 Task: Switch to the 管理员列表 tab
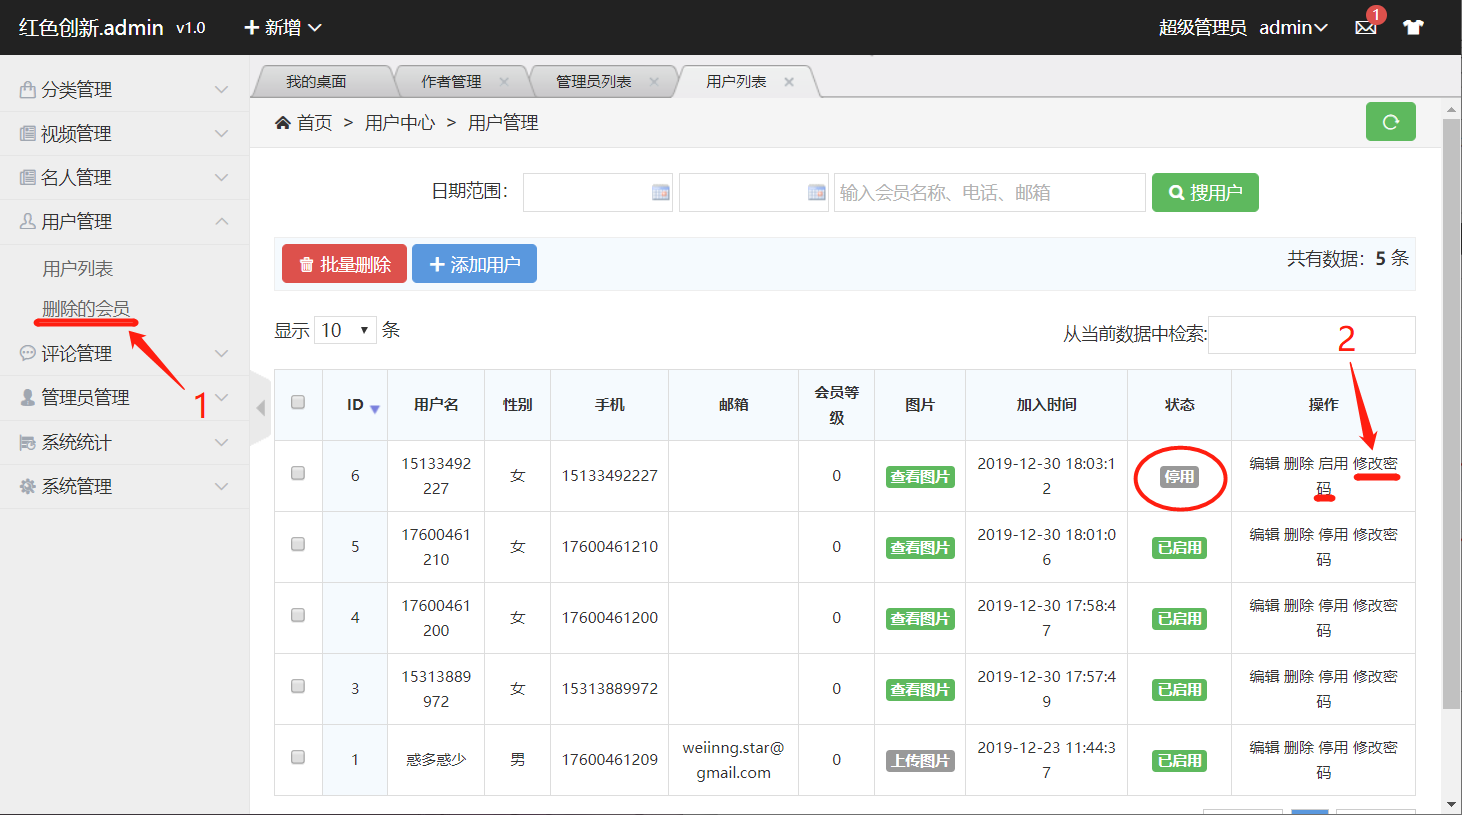594,82
